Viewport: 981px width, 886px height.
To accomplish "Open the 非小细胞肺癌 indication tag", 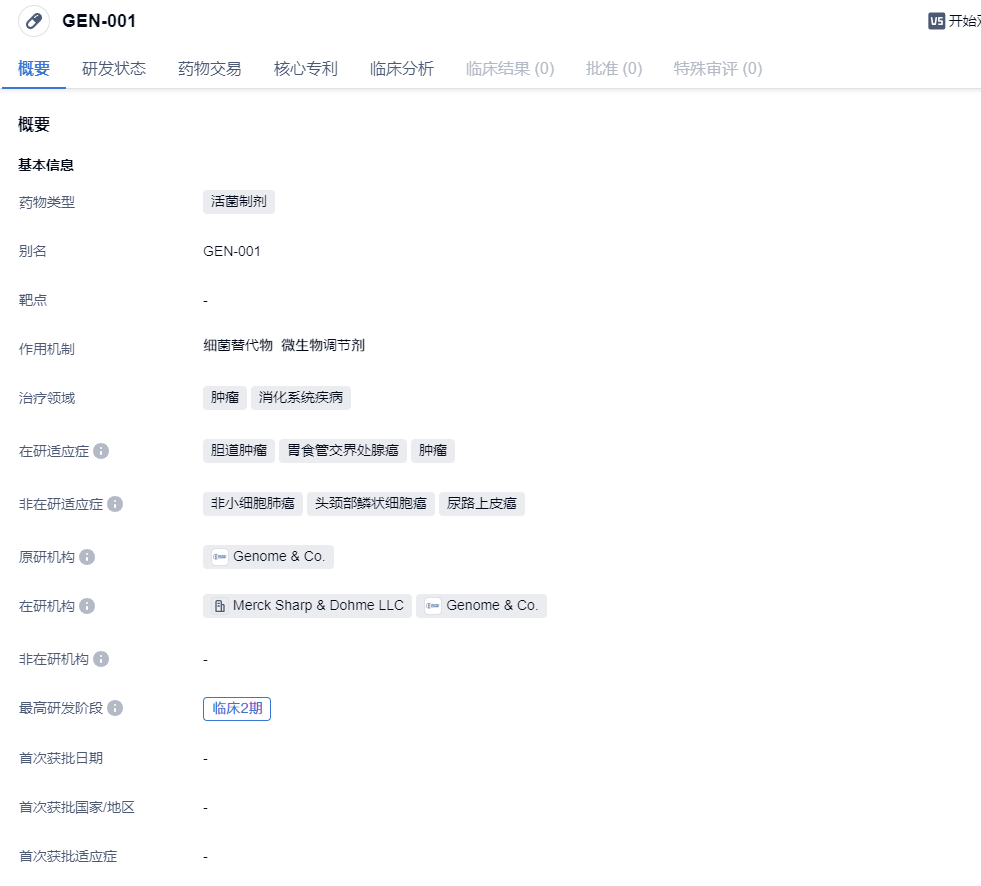I will click(x=253, y=504).
